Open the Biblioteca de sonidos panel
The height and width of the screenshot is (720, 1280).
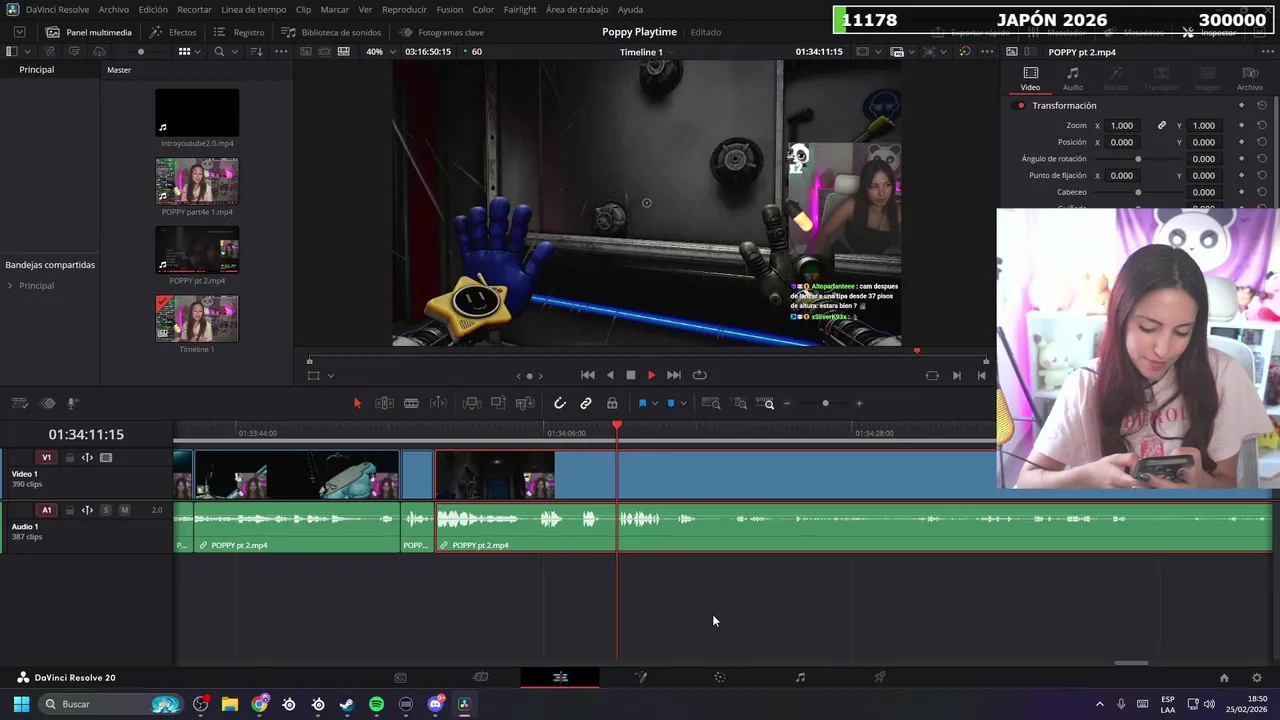332,32
